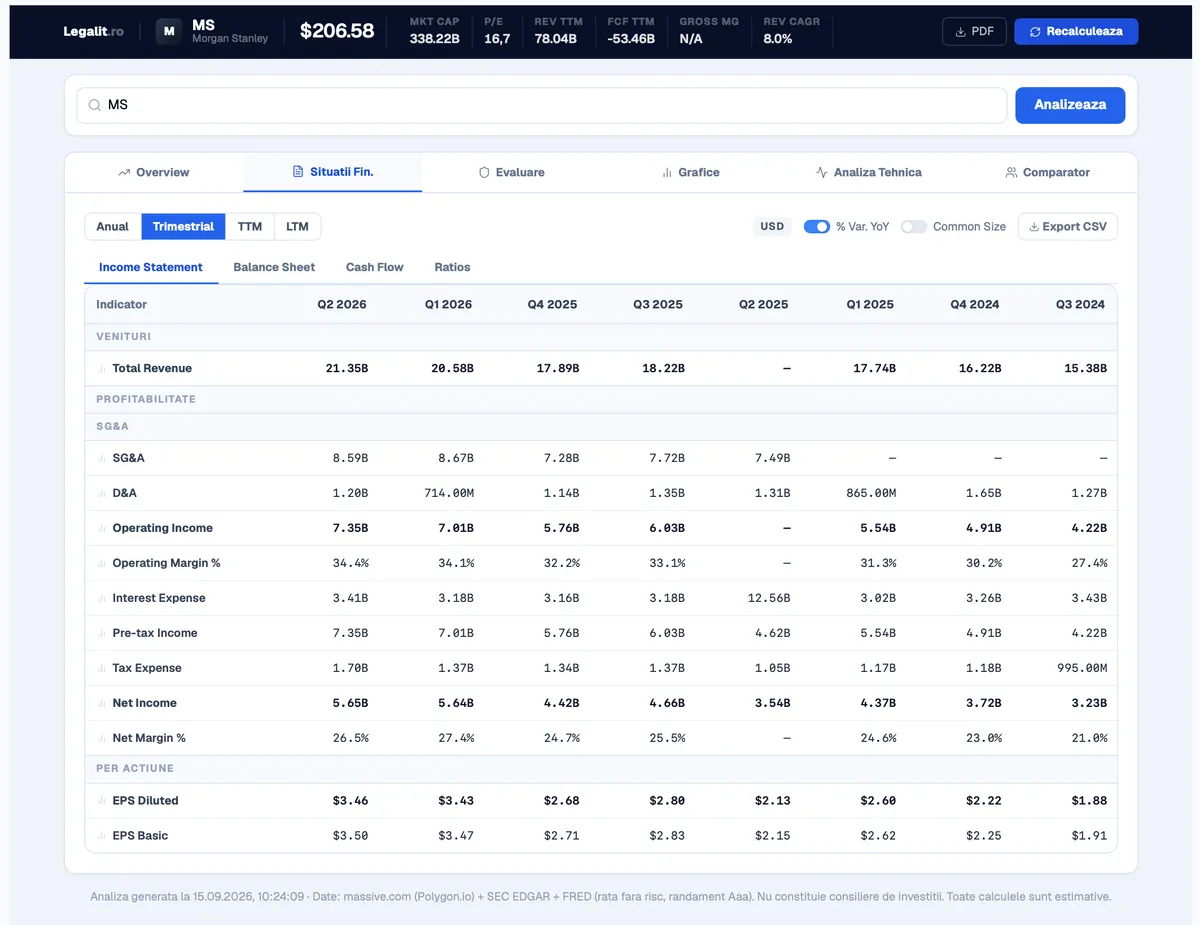Open the Comparator tab
The width and height of the screenshot is (1200, 925).
click(x=1047, y=172)
